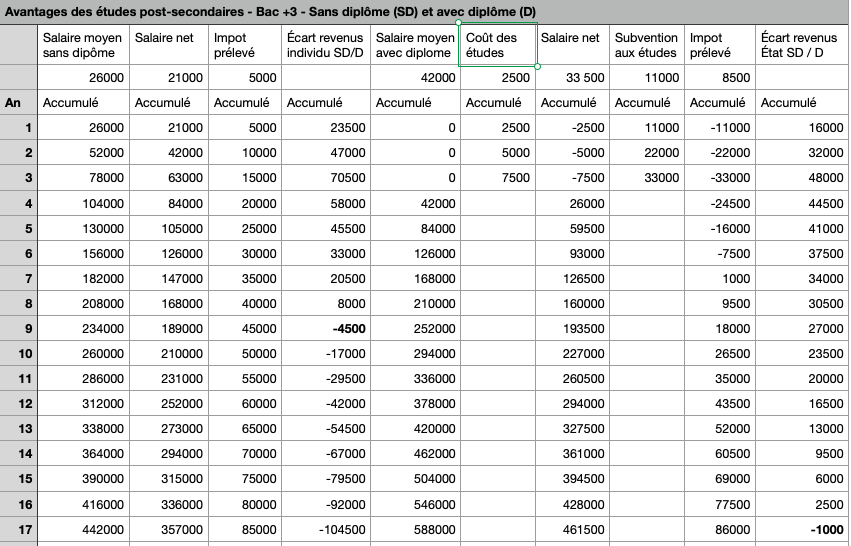Image resolution: width=851 pixels, height=546 pixels.
Task: Select row header number 9
Action: [x=18, y=328]
